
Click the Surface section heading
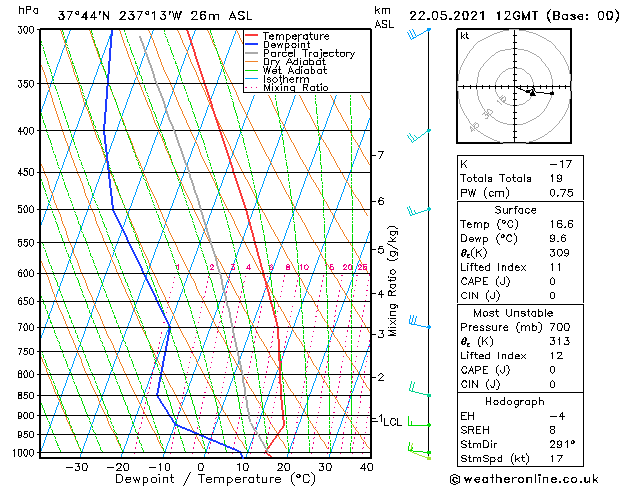[x=515, y=210]
